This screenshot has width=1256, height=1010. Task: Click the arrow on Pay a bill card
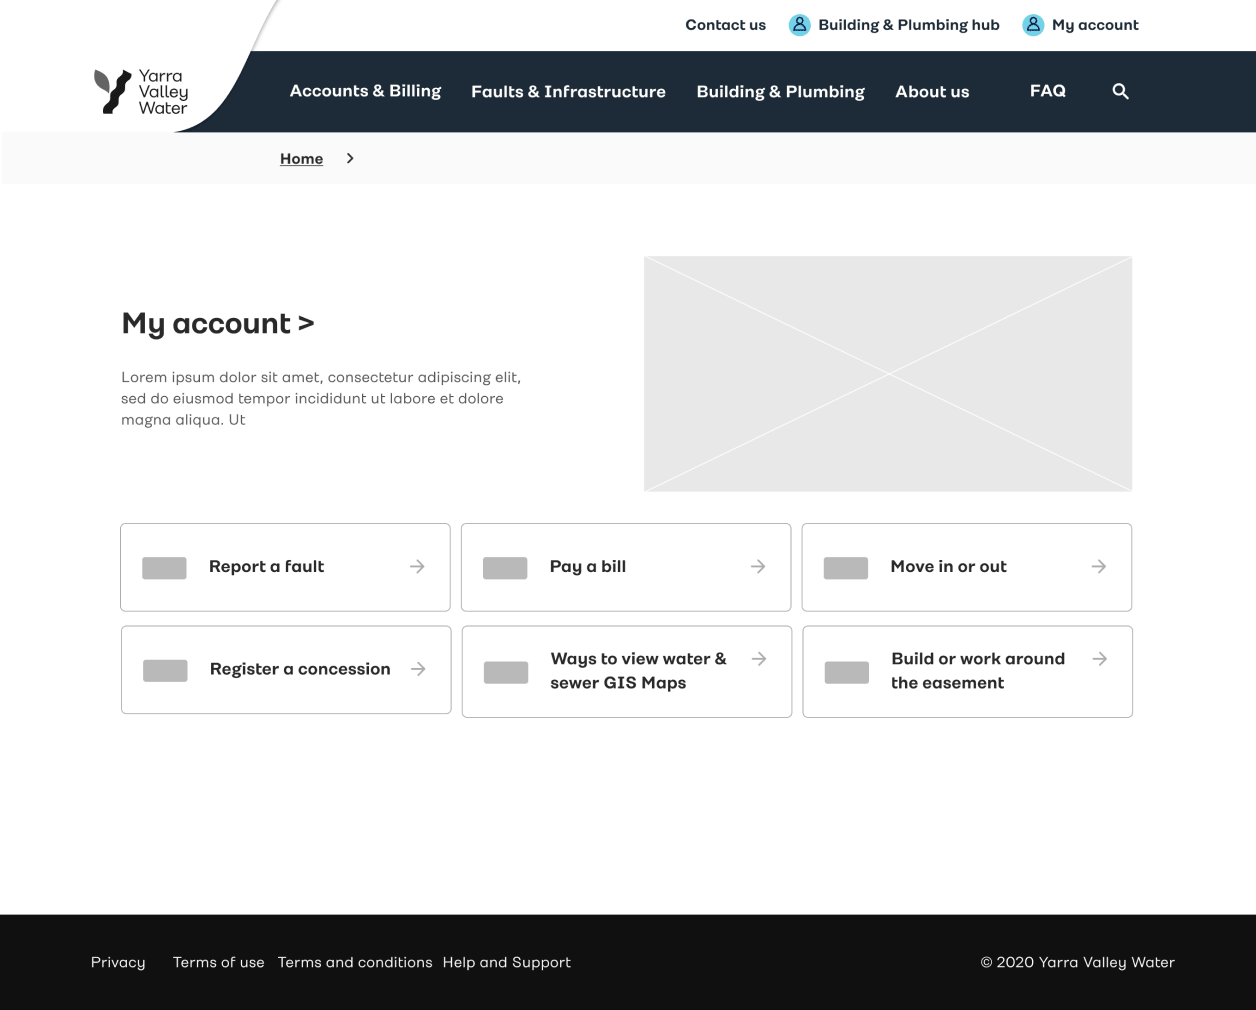pyautogui.click(x=758, y=567)
